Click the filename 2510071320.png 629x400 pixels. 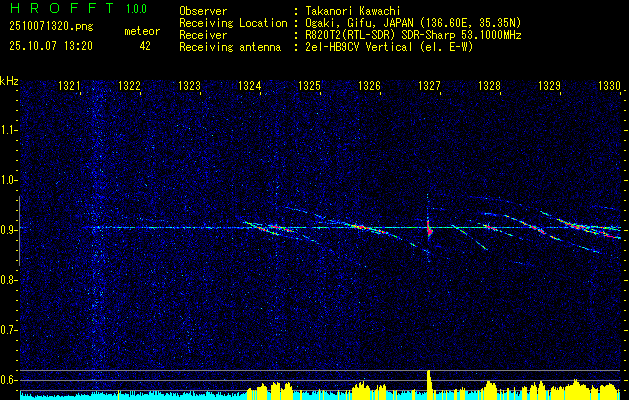click(x=51, y=27)
